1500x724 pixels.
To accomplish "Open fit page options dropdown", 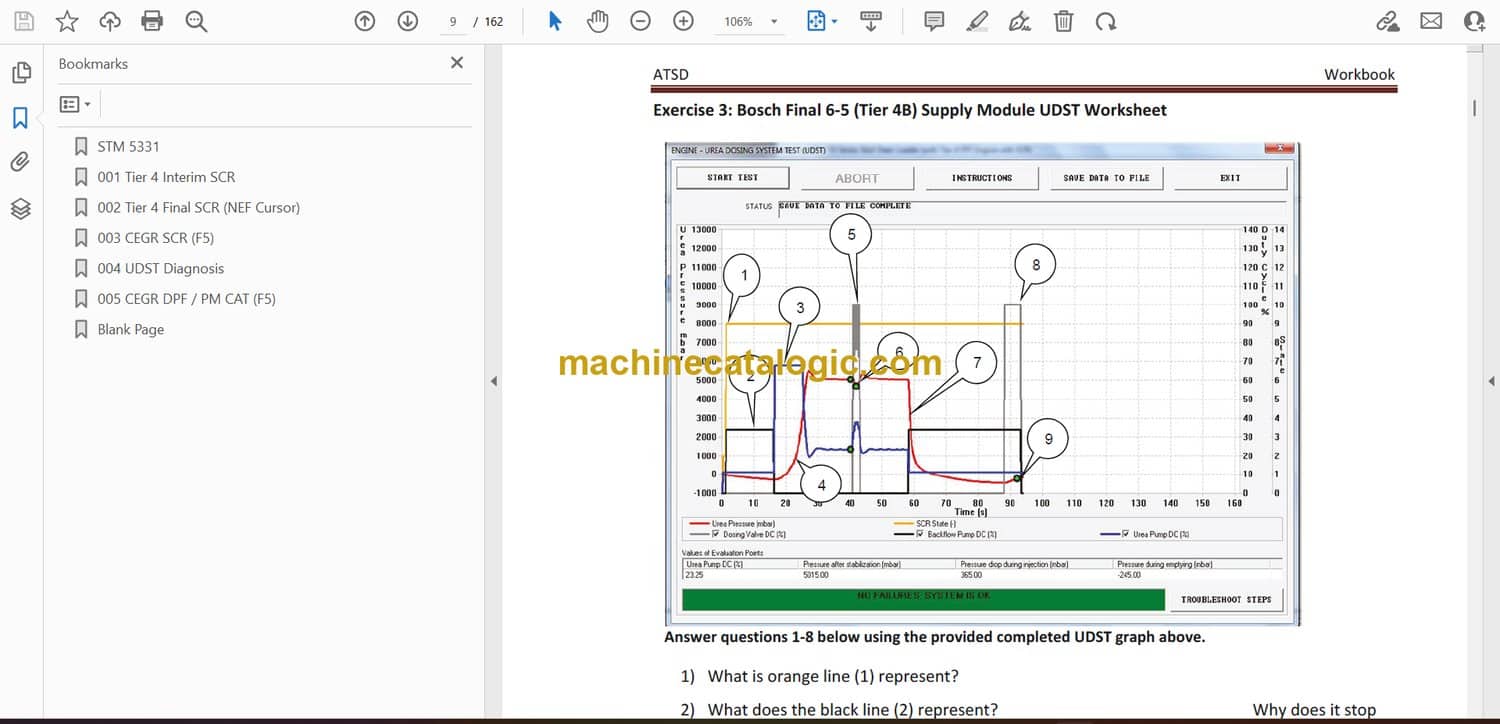I will pos(834,22).
